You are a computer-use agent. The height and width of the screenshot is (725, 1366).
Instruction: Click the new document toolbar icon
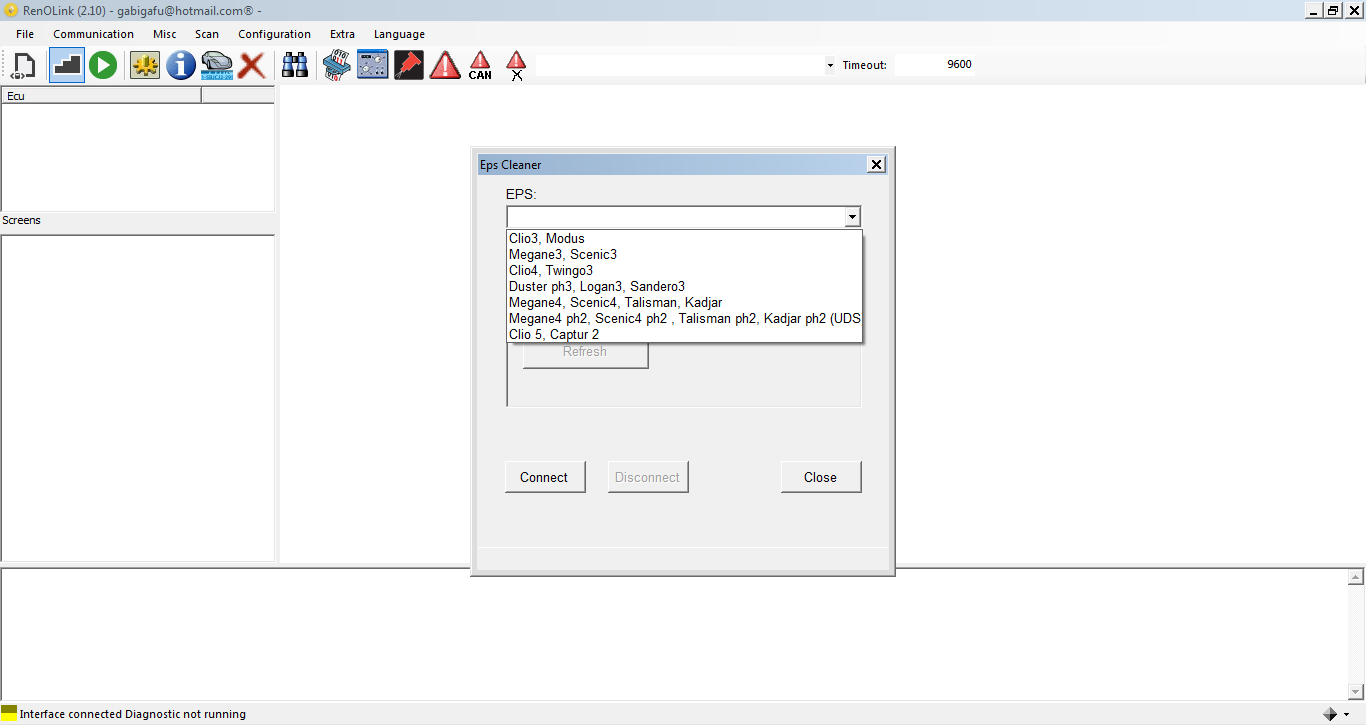(x=24, y=66)
